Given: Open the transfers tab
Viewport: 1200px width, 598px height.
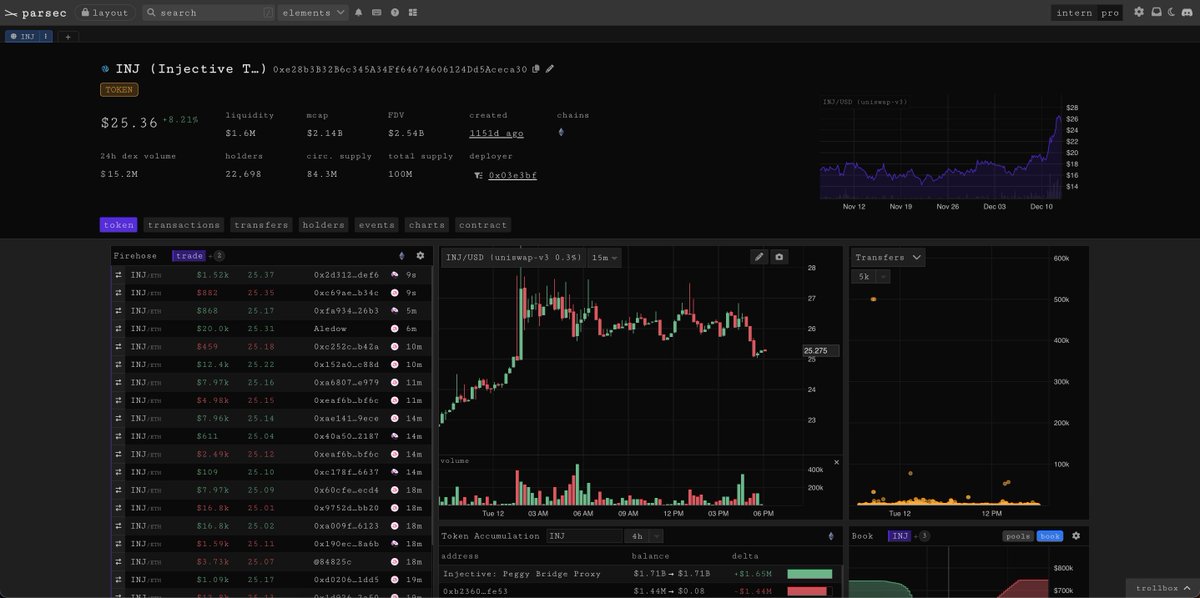Looking at the screenshot, I should (x=261, y=225).
